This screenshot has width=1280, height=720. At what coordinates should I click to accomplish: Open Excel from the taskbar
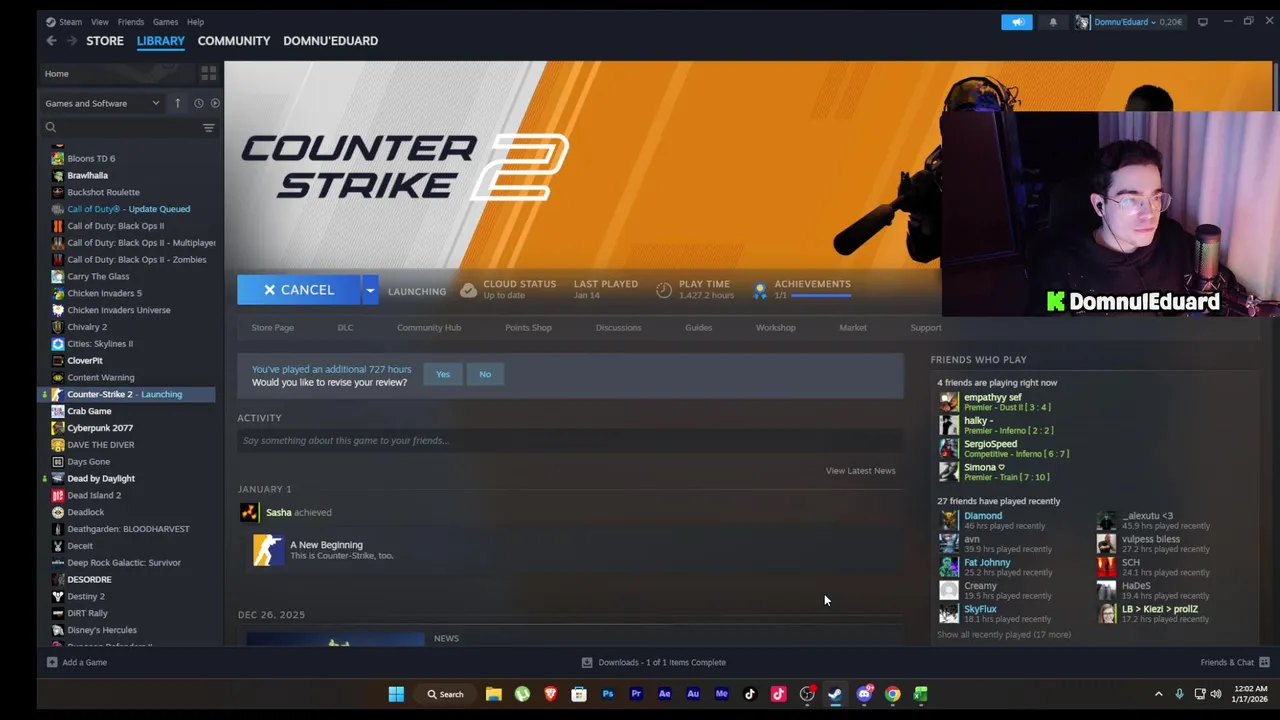pyautogui.click(x=921, y=694)
